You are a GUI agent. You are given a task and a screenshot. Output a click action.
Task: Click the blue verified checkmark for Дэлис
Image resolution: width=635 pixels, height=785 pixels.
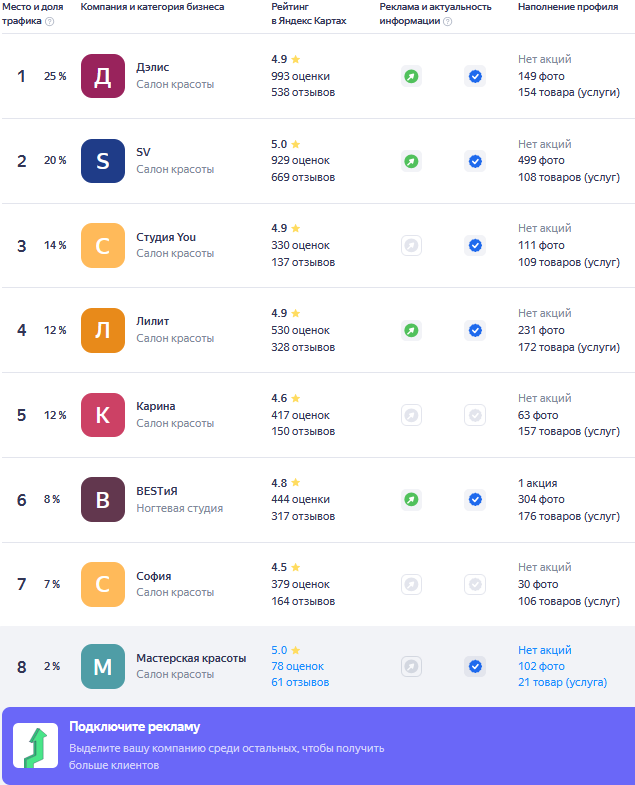click(x=475, y=76)
